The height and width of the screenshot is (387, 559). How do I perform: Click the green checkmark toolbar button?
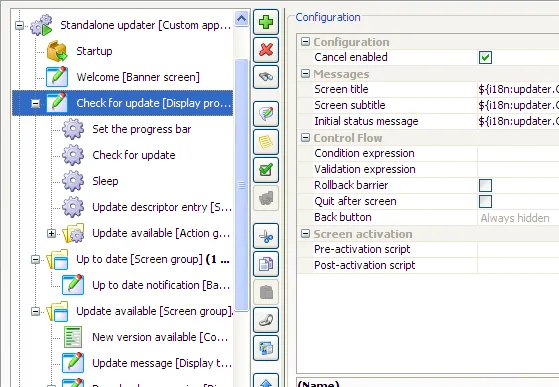pos(266,170)
